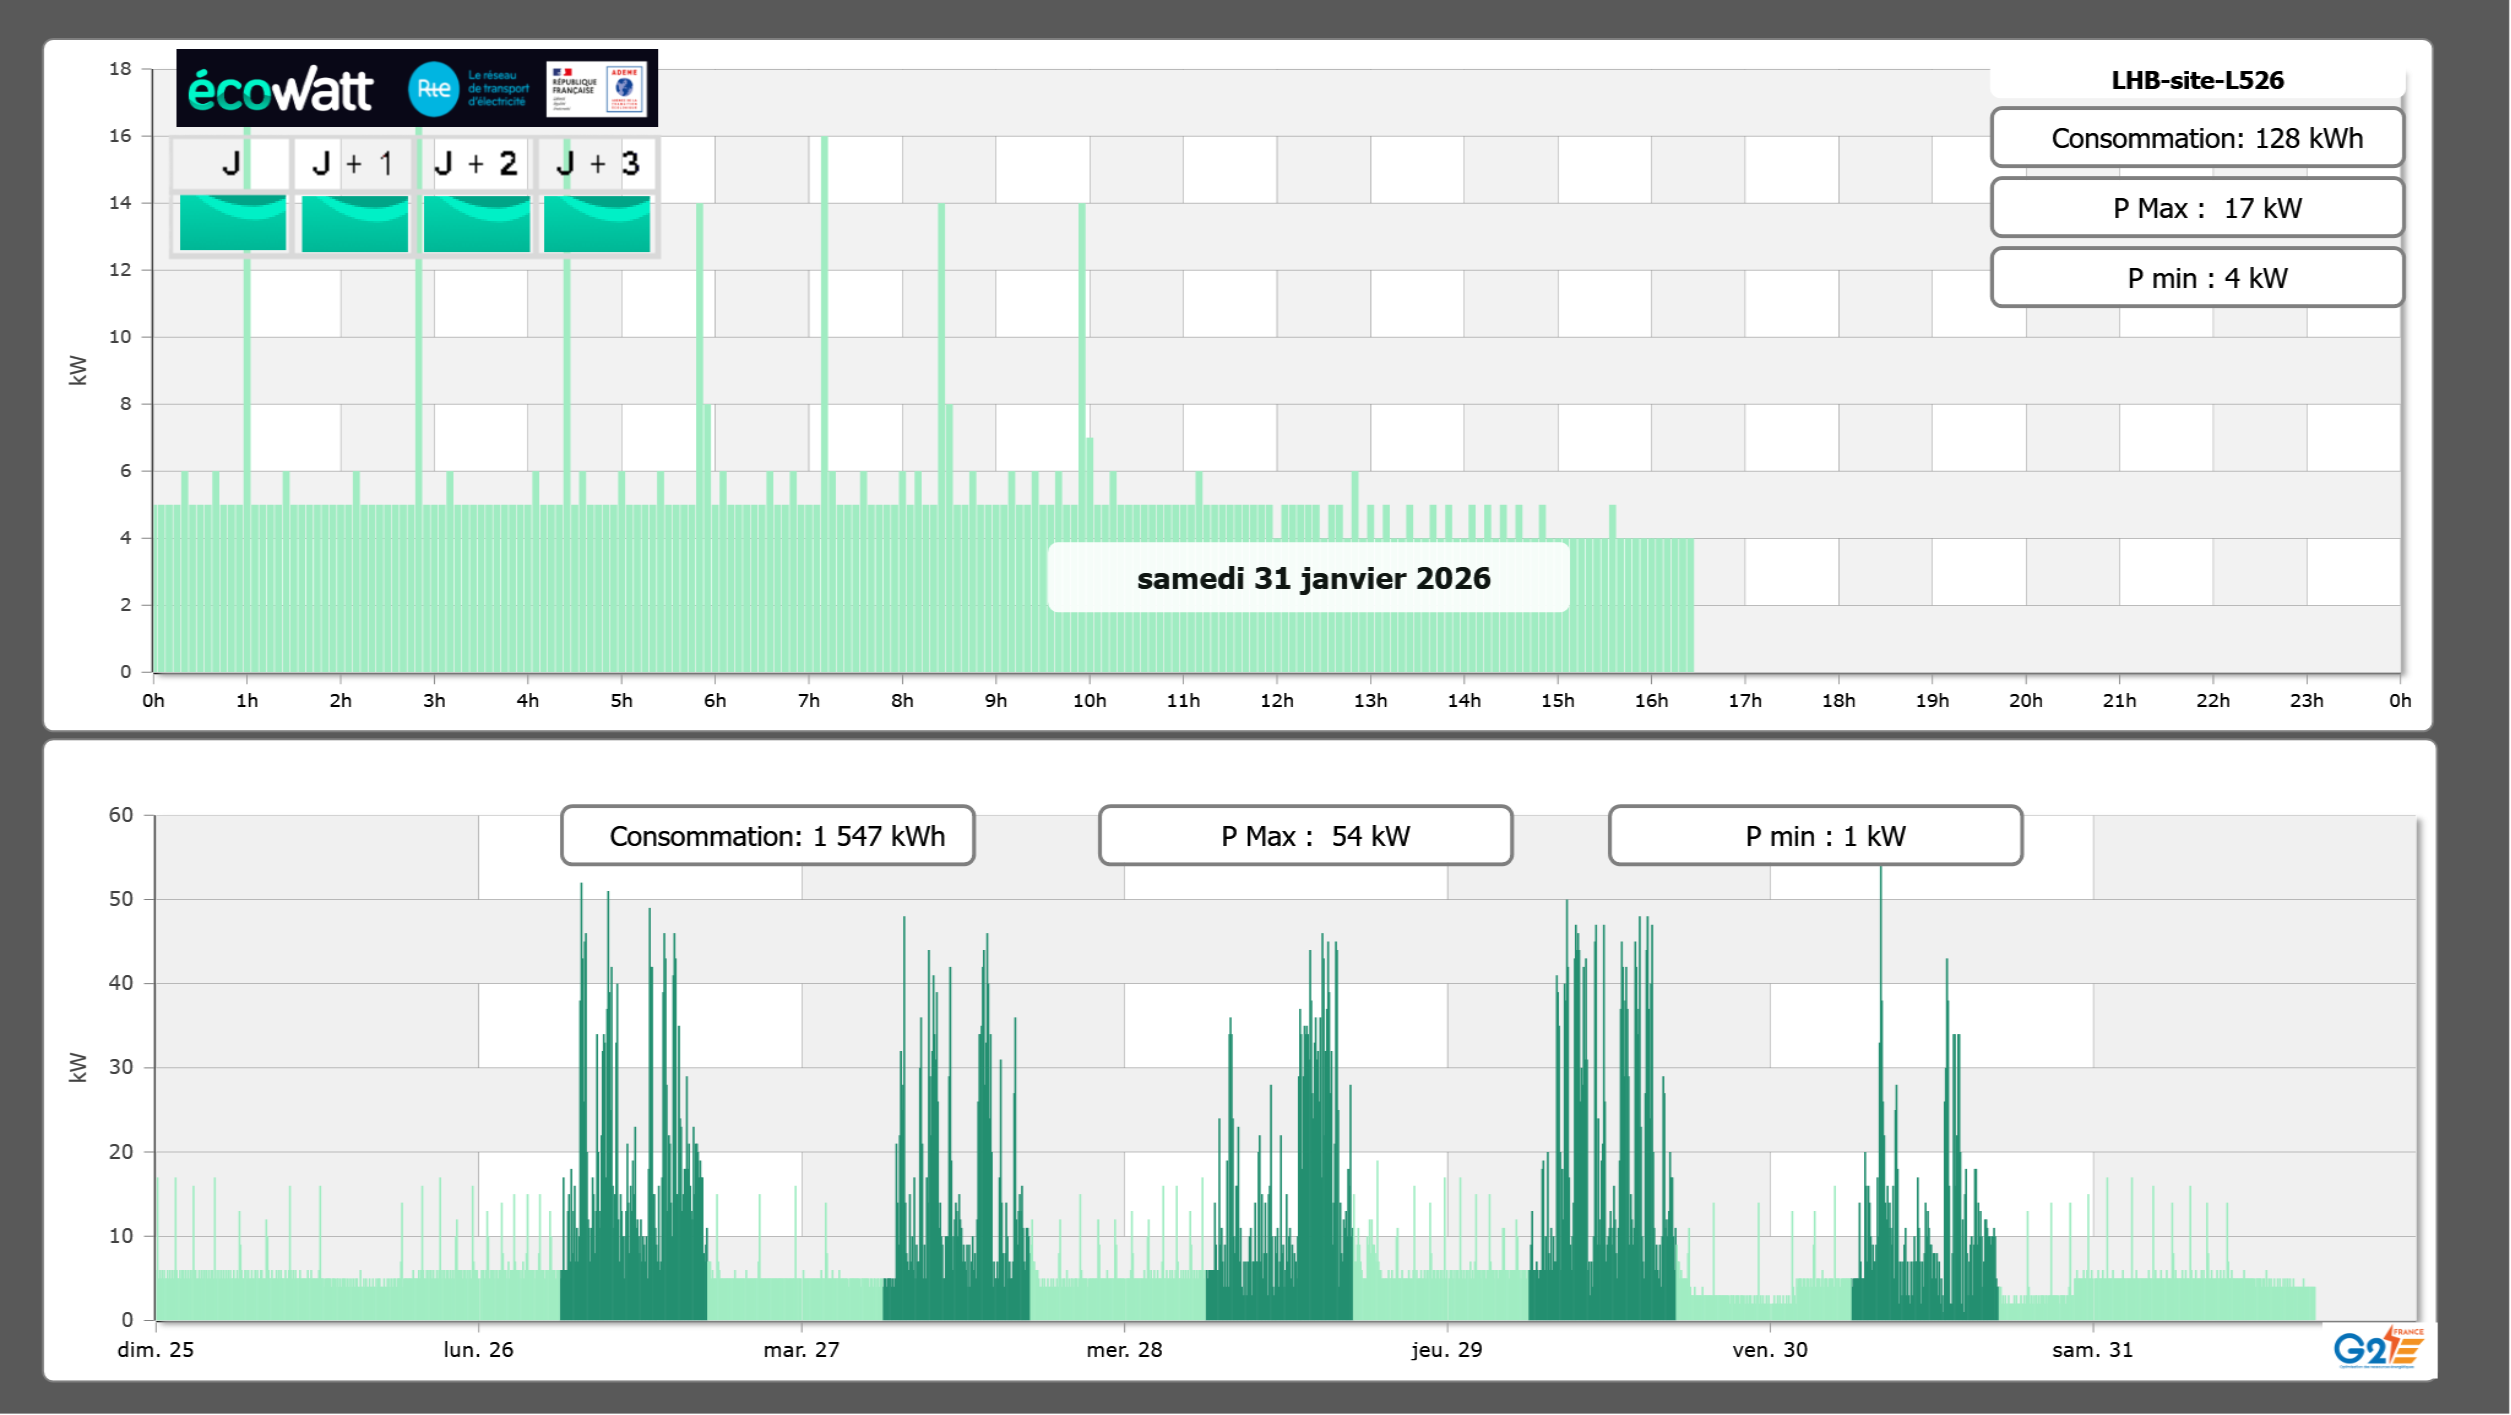Click the green signal under J + 3
This screenshot has width=2511, height=1415.
[597, 223]
